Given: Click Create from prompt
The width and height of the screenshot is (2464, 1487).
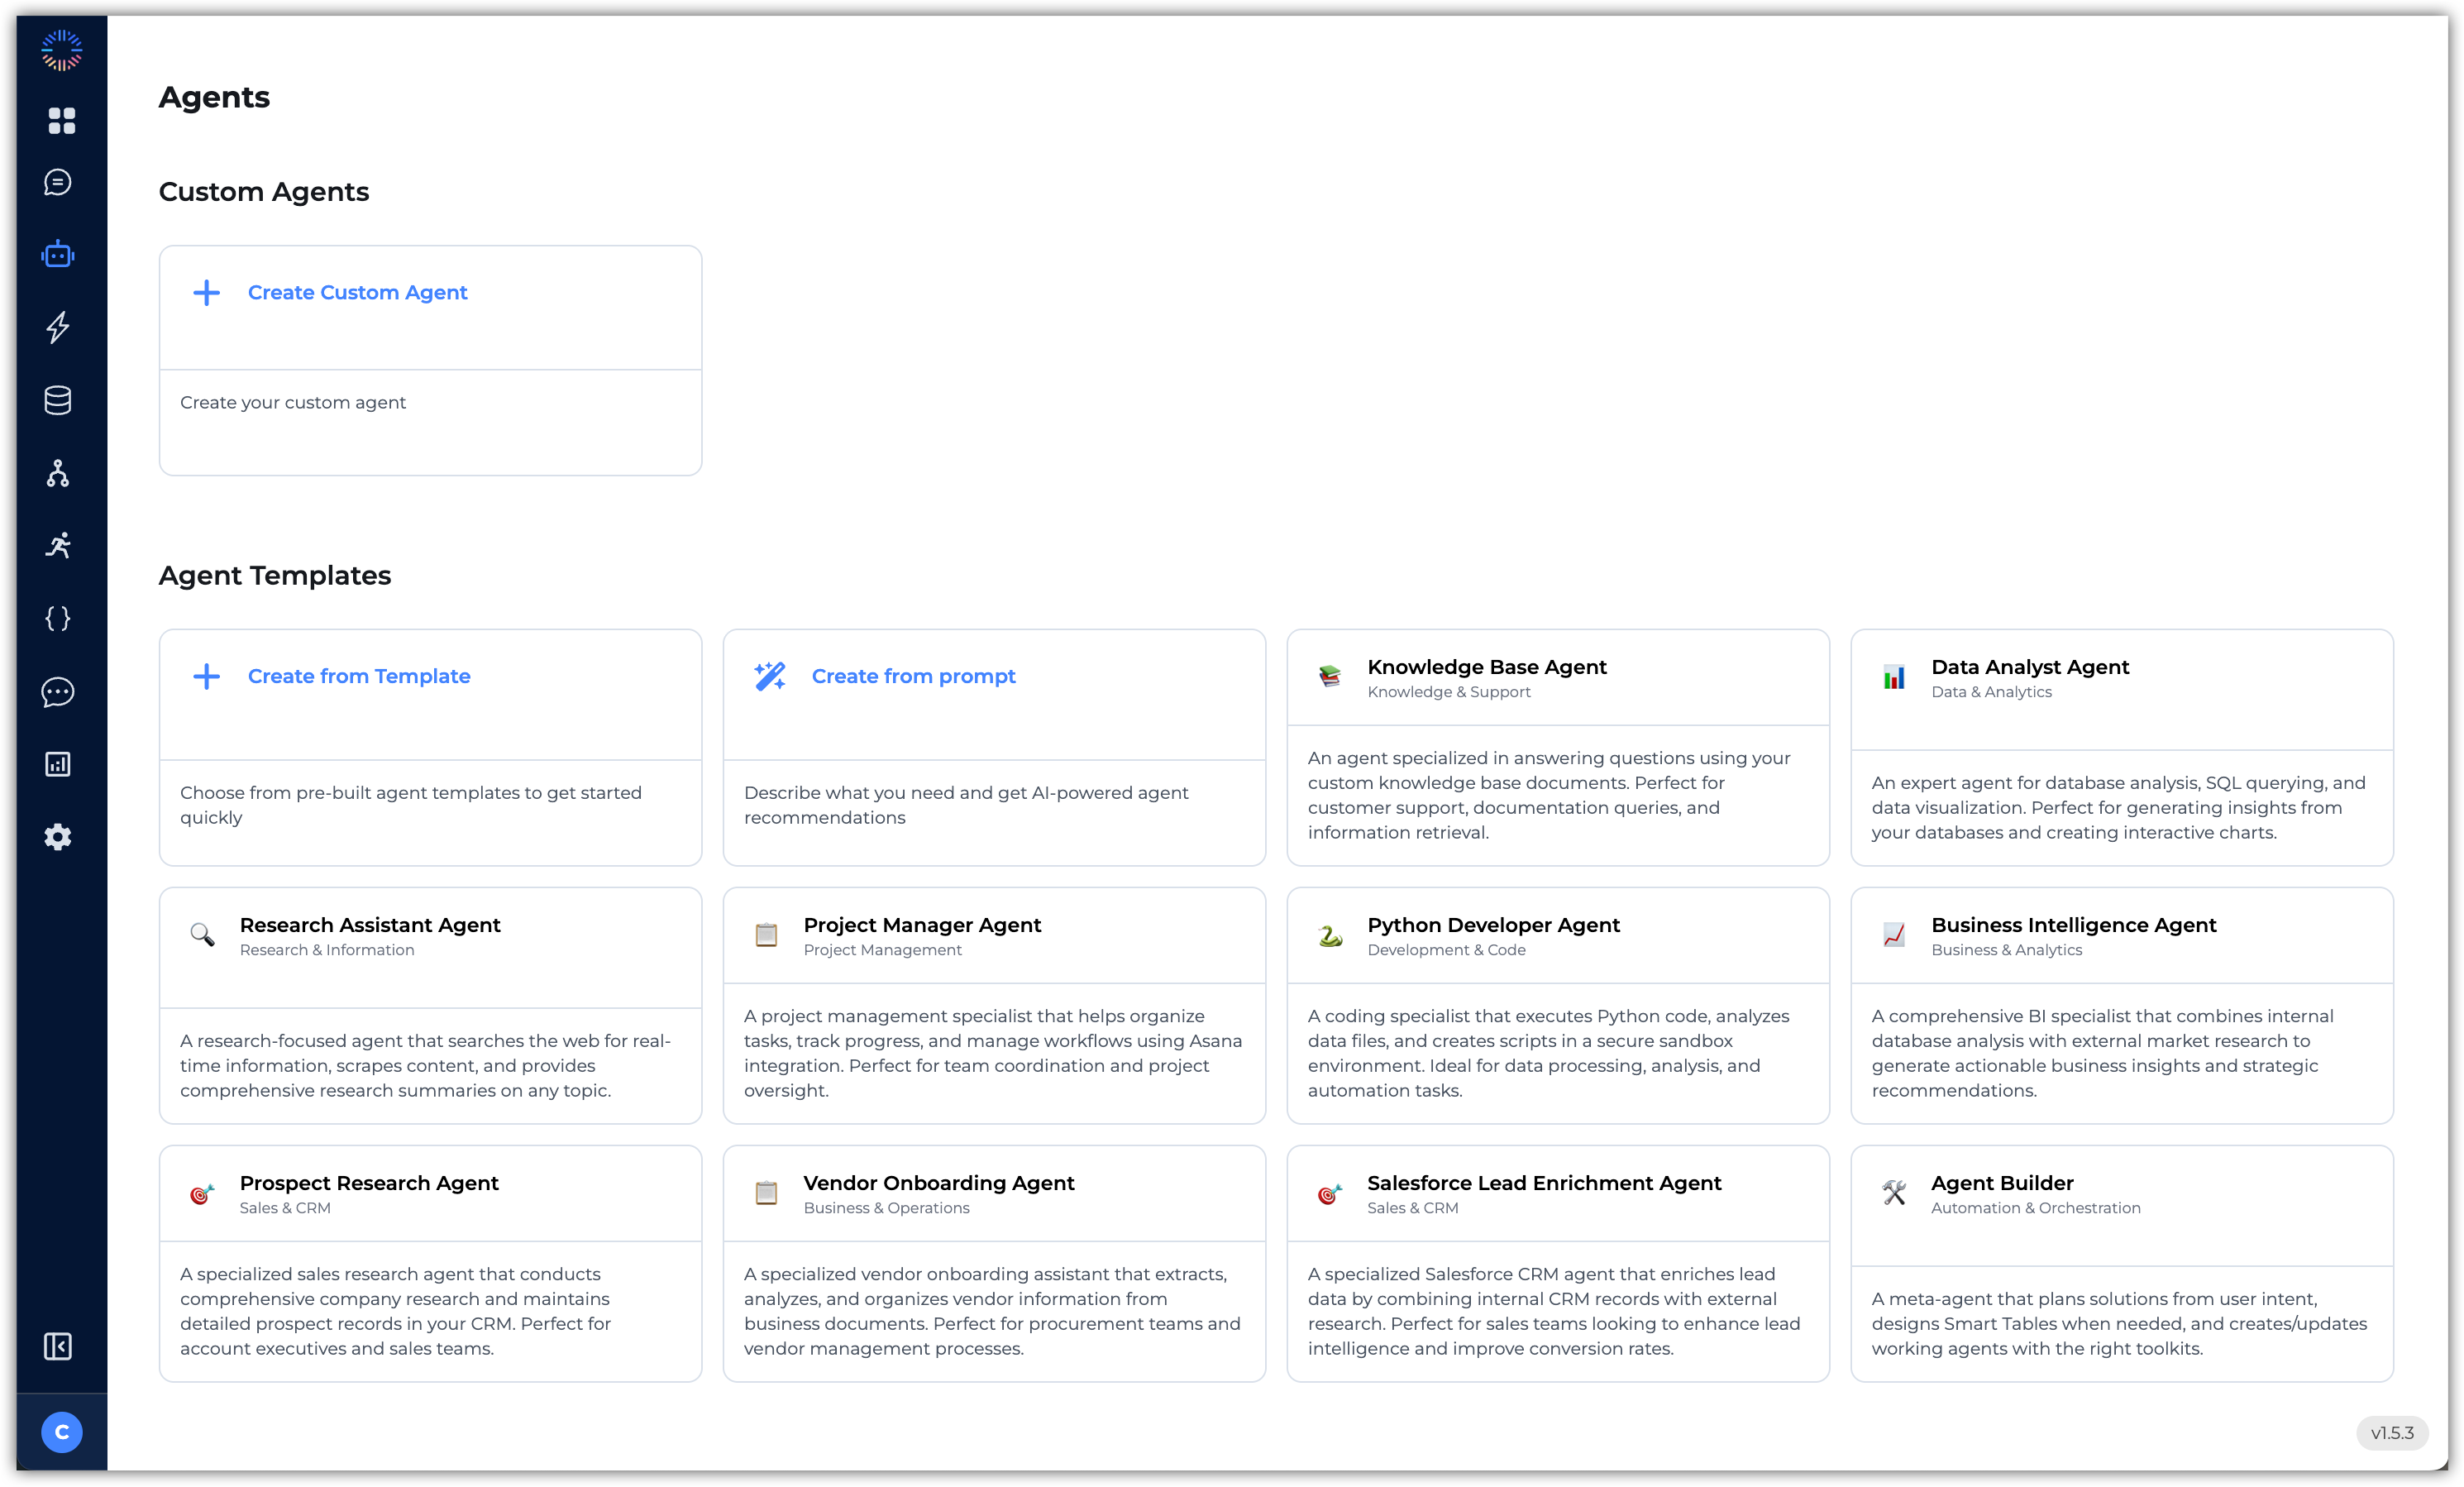Looking at the screenshot, I should (913, 676).
